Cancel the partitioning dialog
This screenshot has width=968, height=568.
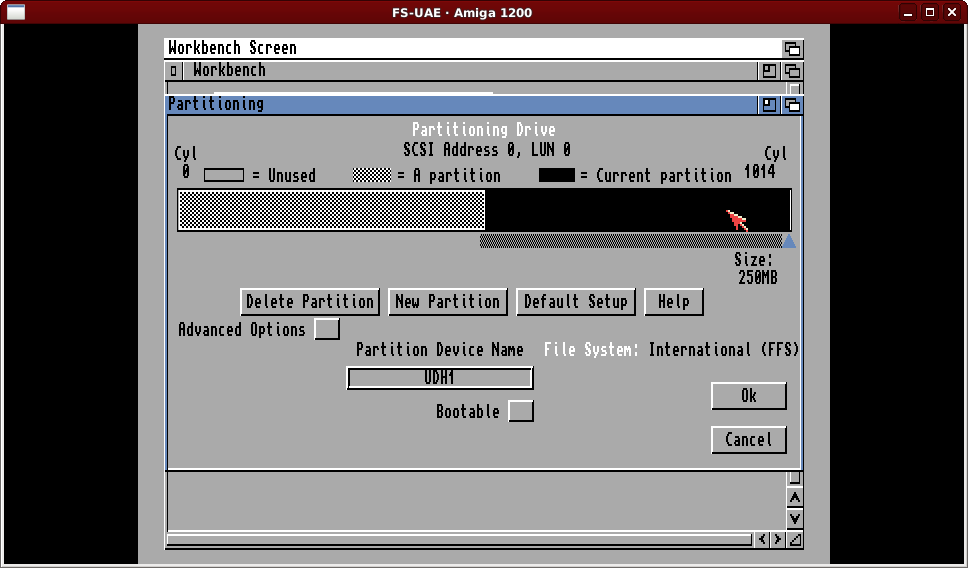click(749, 440)
